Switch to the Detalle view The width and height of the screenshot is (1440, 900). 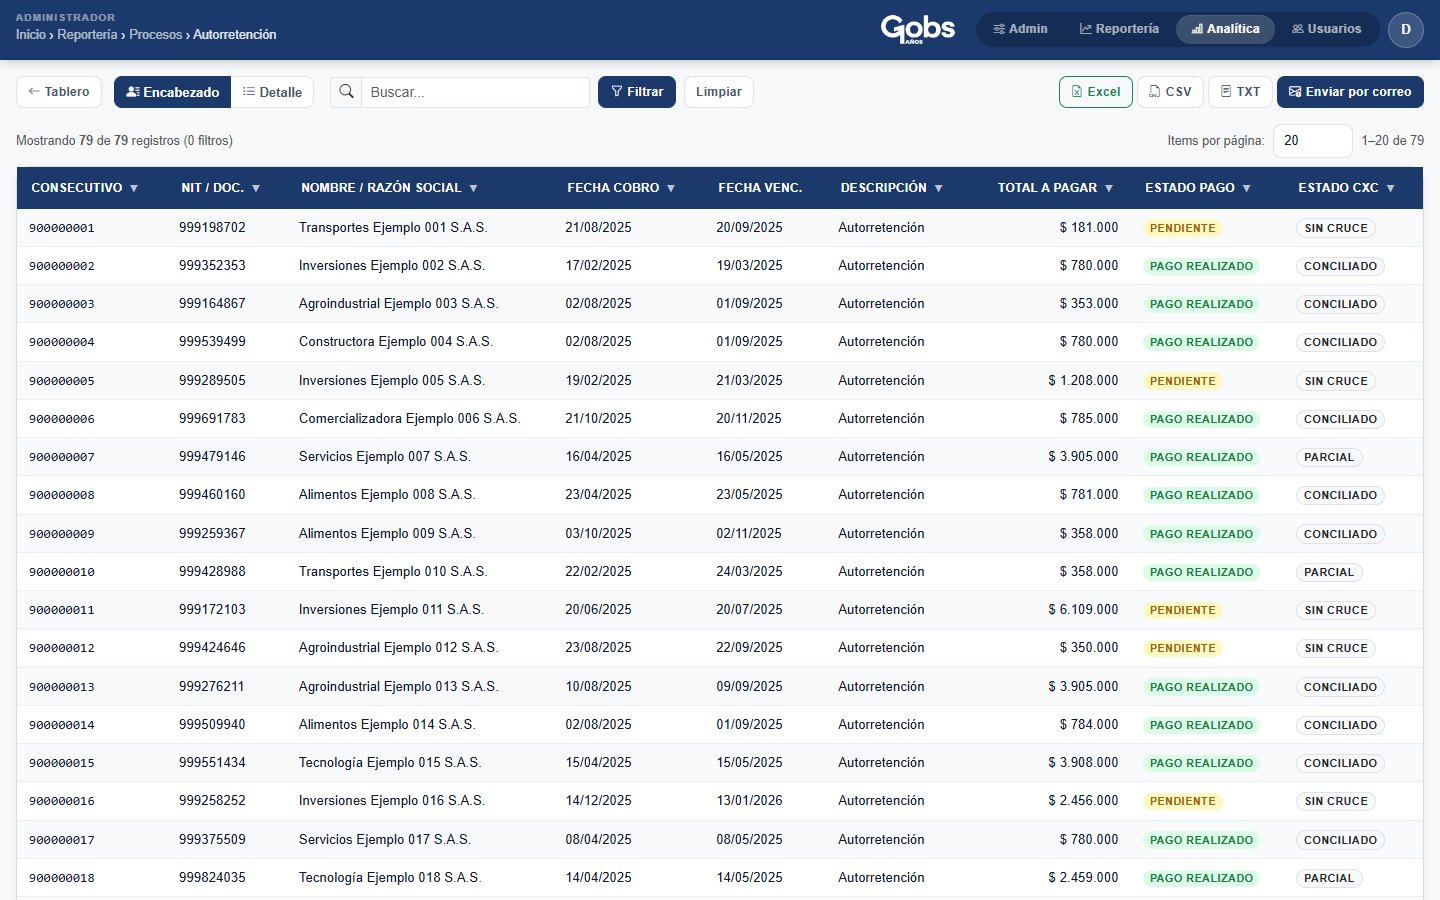point(272,92)
